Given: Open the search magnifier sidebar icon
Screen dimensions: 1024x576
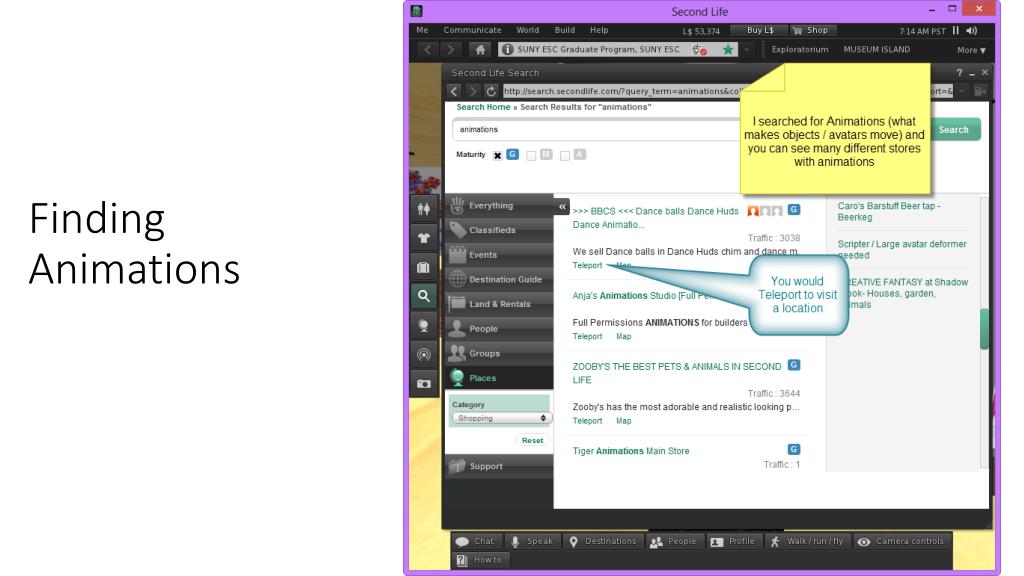Looking at the screenshot, I should [x=424, y=296].
